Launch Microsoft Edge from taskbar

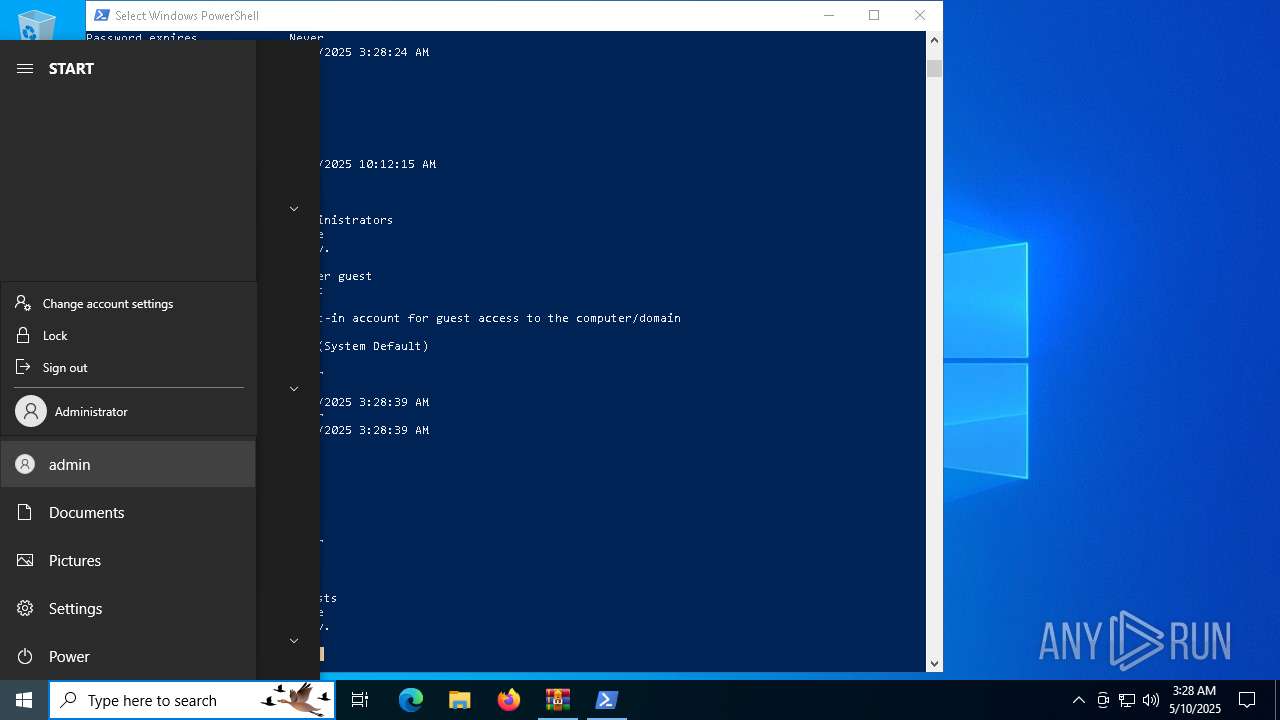(411, 700)
